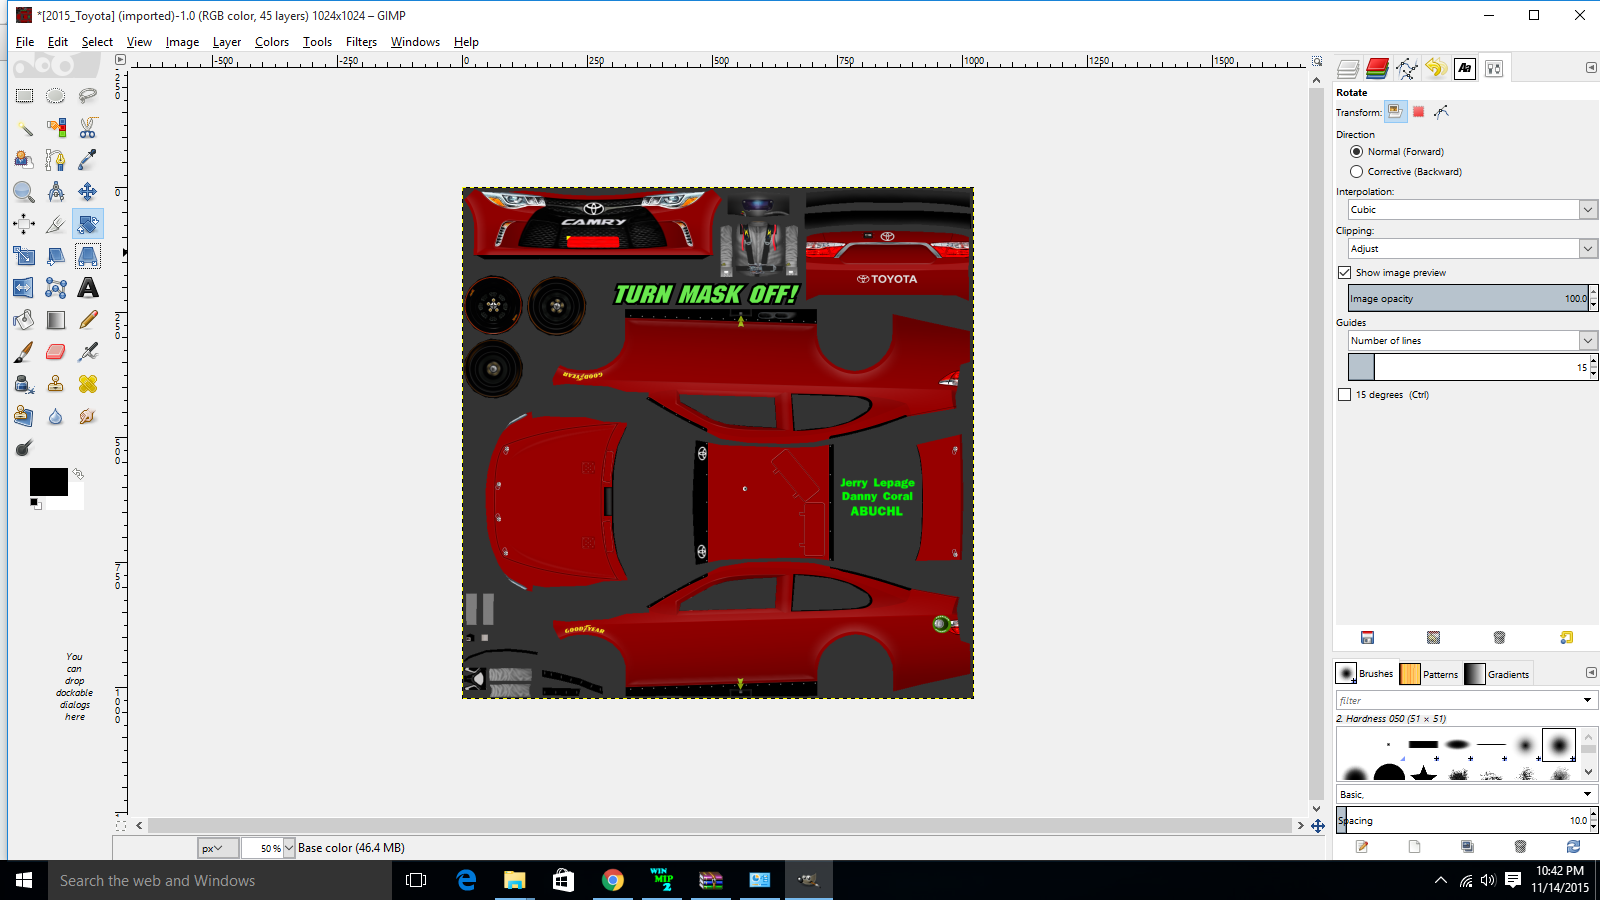The width and height of the screenshot is (1600, 900).
Task: Select the Smudge tool
Action: [x=88, y=416]
